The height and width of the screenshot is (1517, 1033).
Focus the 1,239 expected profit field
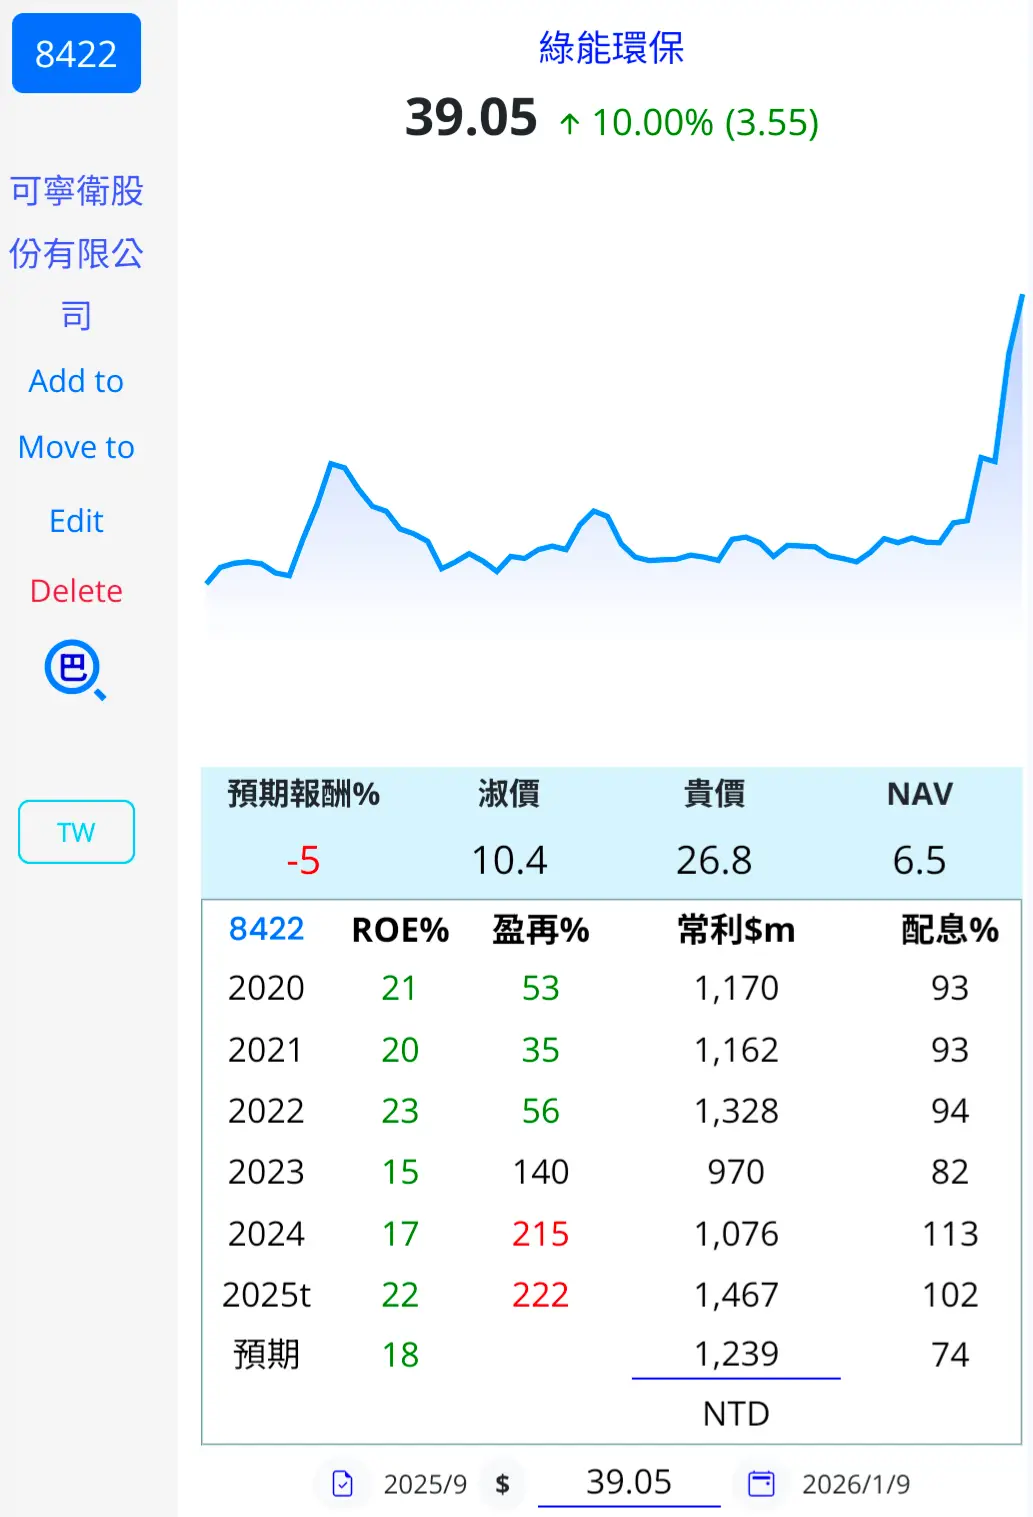pos(736,1354)
